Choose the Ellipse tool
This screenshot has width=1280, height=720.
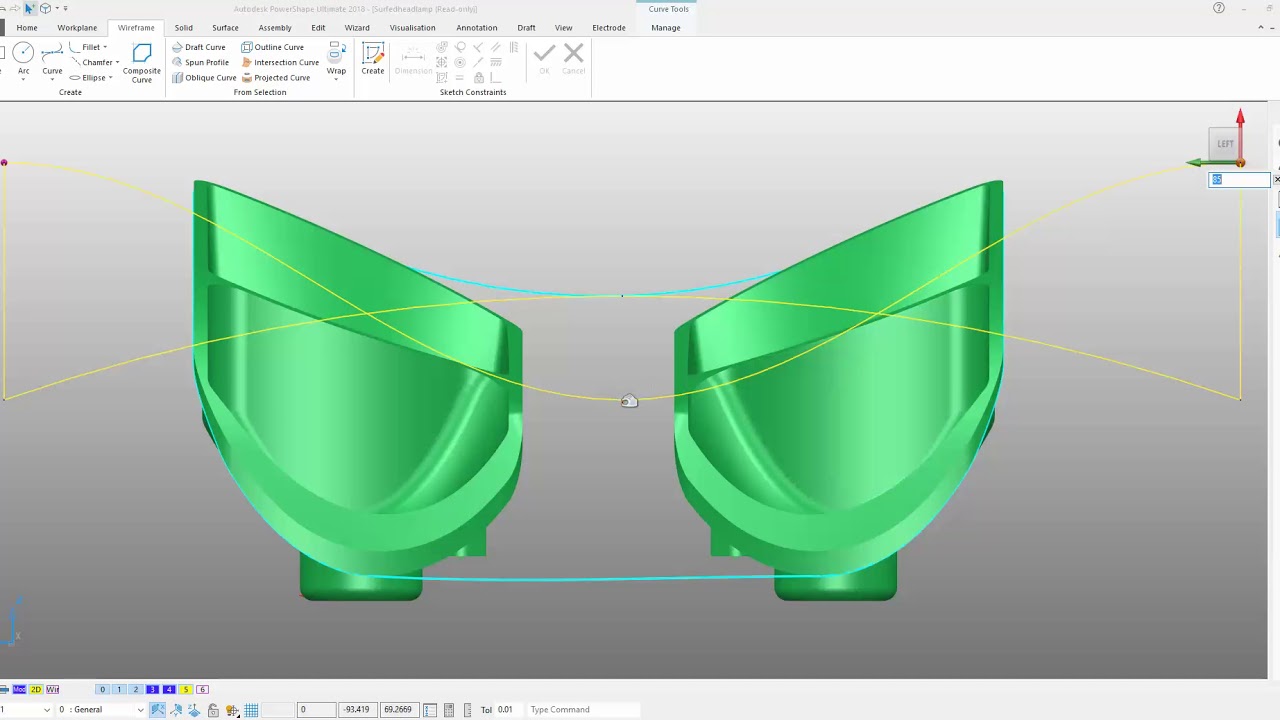88,78
